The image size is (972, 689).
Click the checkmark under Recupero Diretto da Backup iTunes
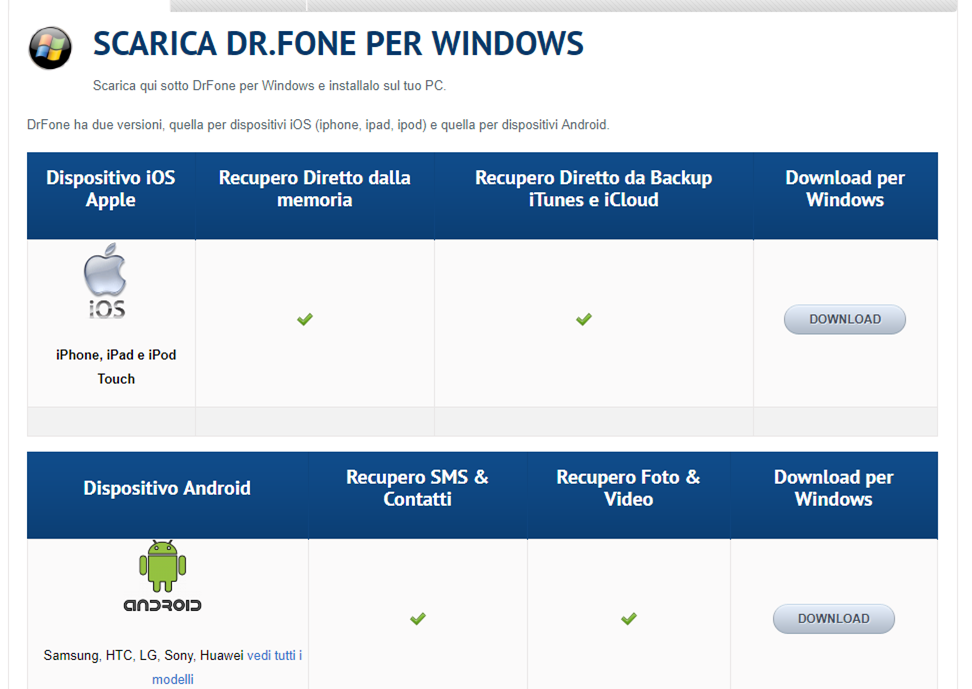click(x=584, y=319)
